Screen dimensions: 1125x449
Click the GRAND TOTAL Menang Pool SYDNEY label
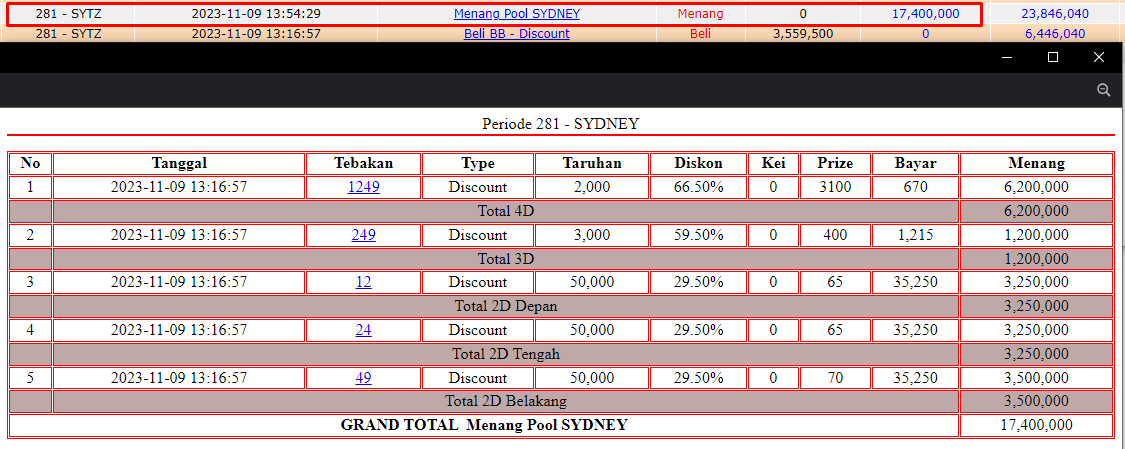click(x=484, y=425)
